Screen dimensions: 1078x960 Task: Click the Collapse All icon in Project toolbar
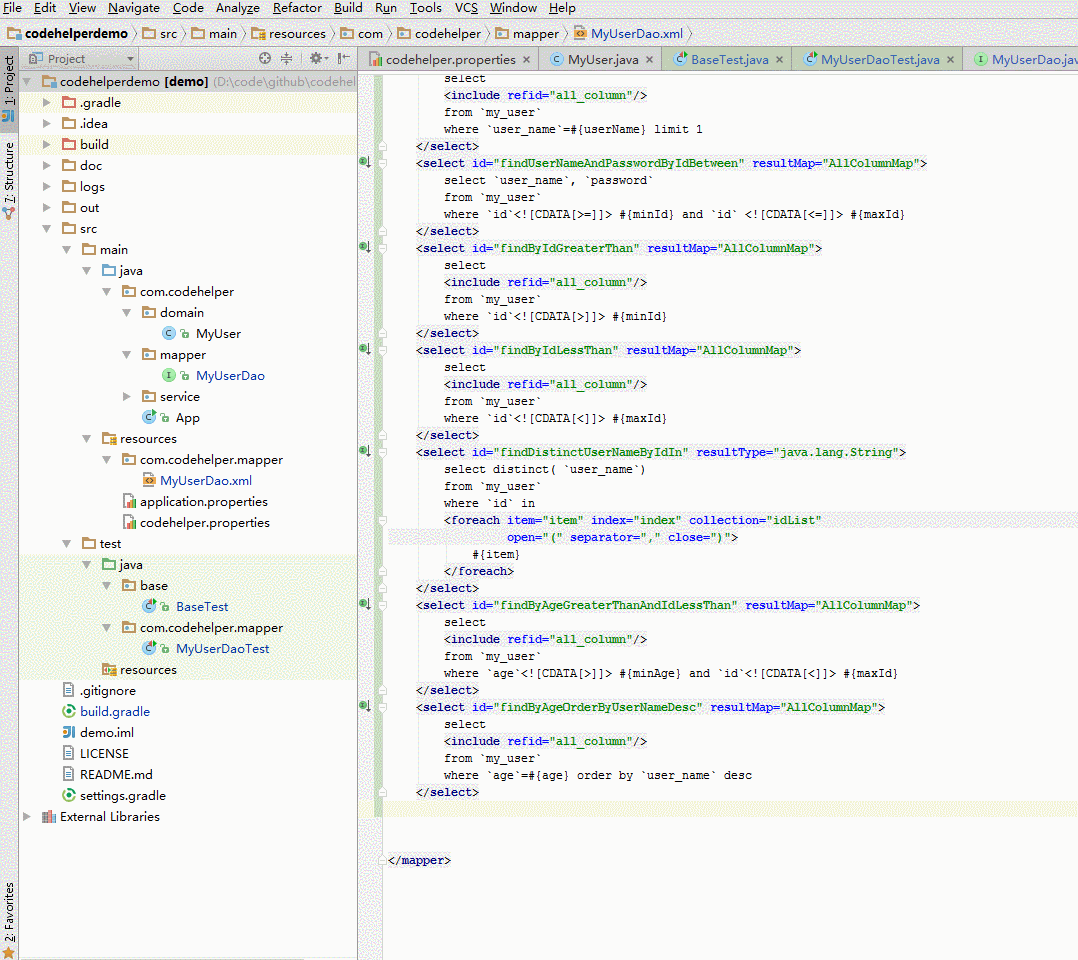coord(285,57)
